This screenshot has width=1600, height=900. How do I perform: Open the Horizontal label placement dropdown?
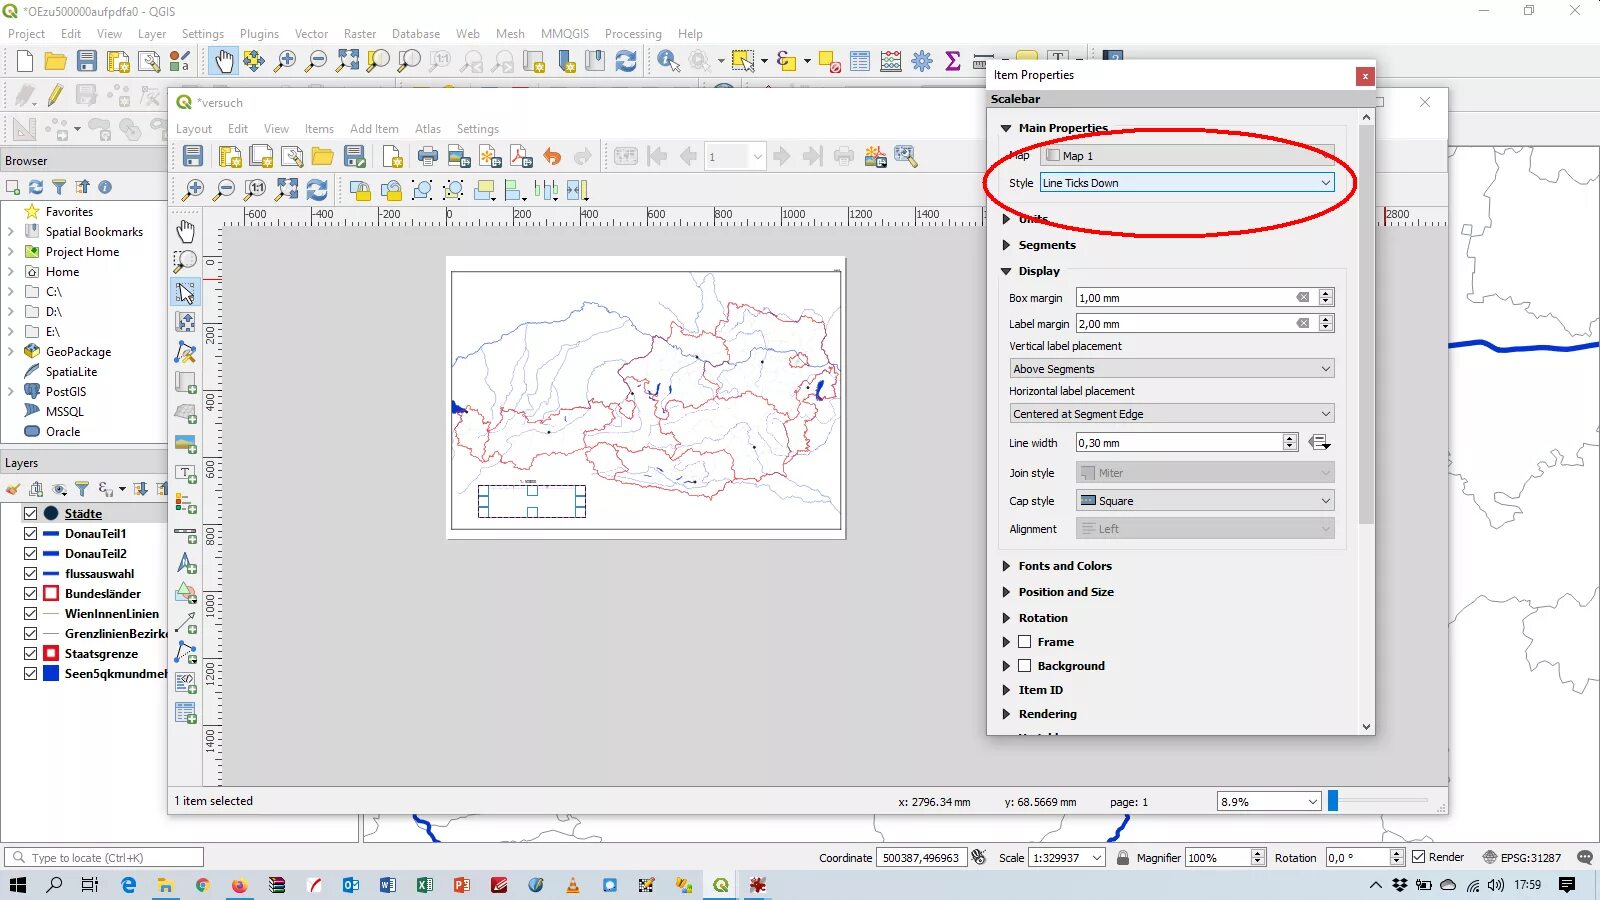(1172, 414)
